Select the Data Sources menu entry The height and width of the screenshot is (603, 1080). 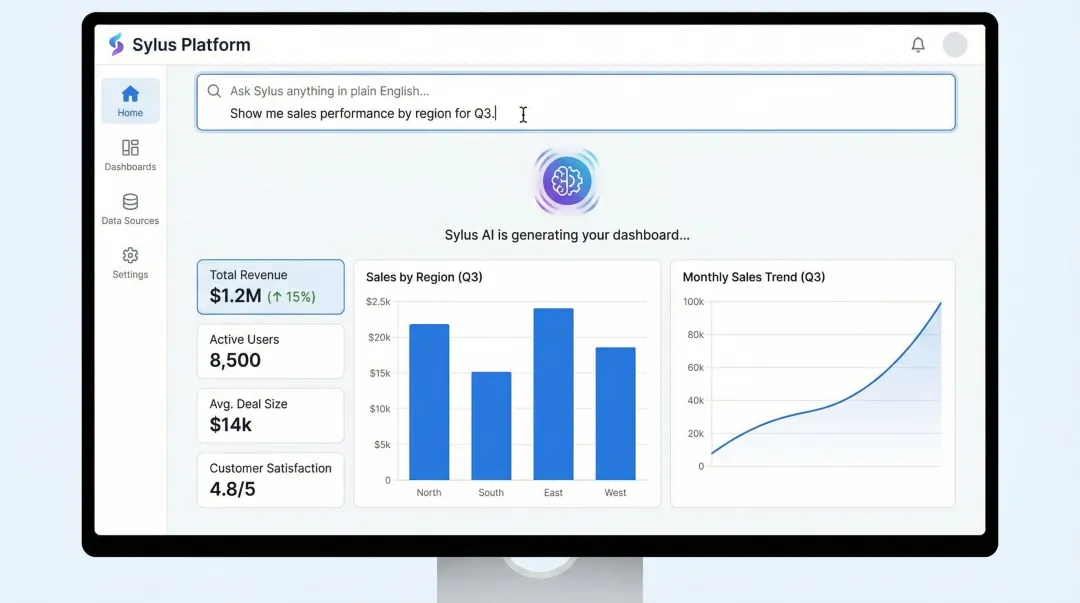(x=129, y=207)
